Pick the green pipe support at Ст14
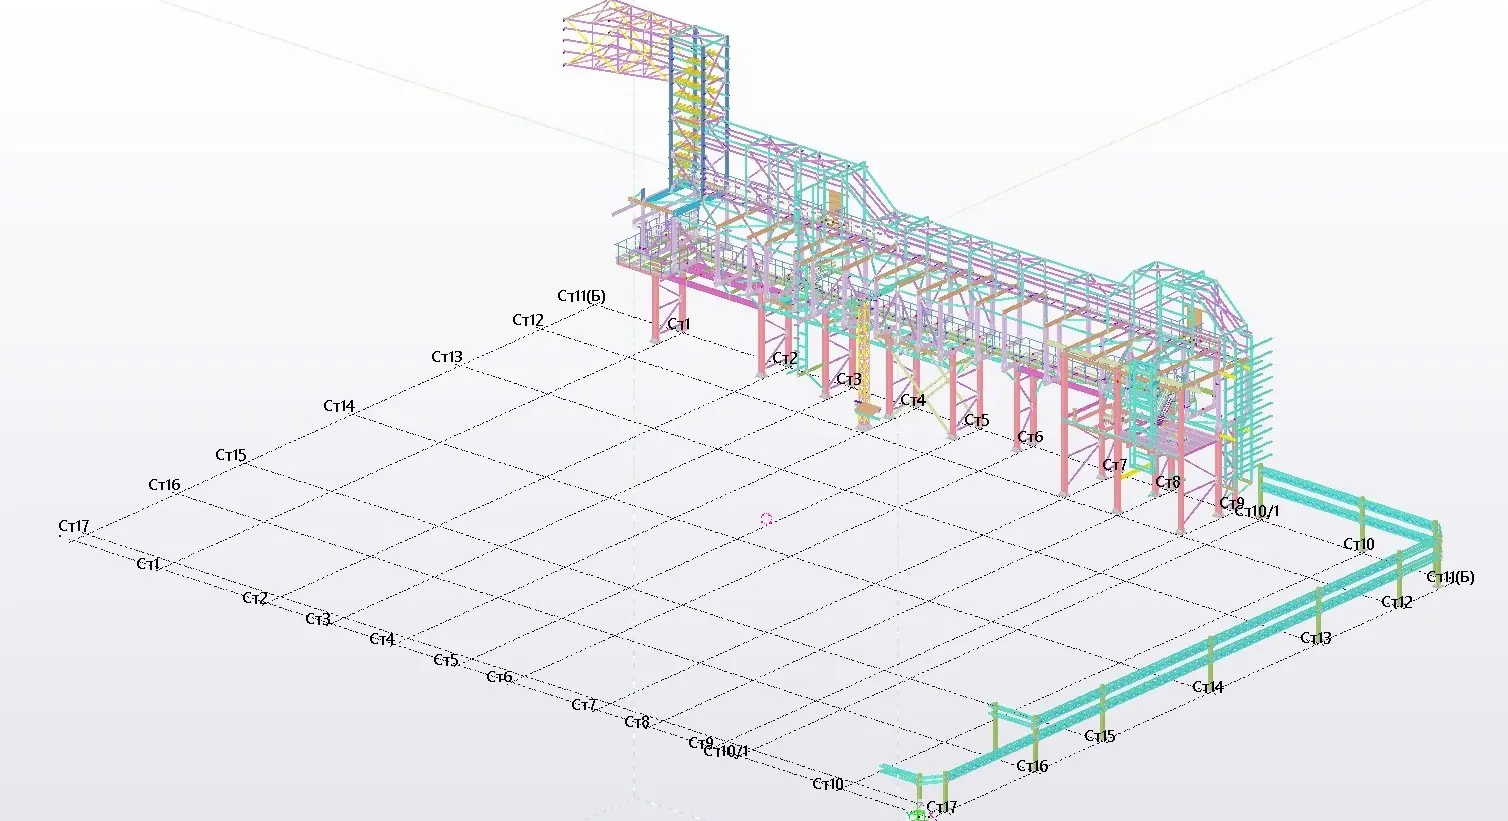 [x=1210, y=657]
